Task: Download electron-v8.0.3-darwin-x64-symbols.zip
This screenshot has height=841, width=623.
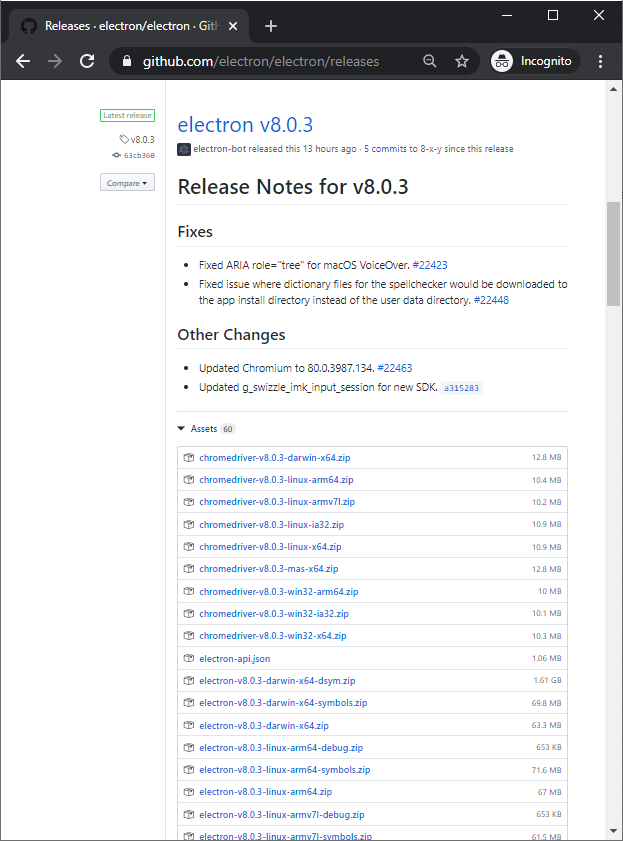Action: click(283, 703)
